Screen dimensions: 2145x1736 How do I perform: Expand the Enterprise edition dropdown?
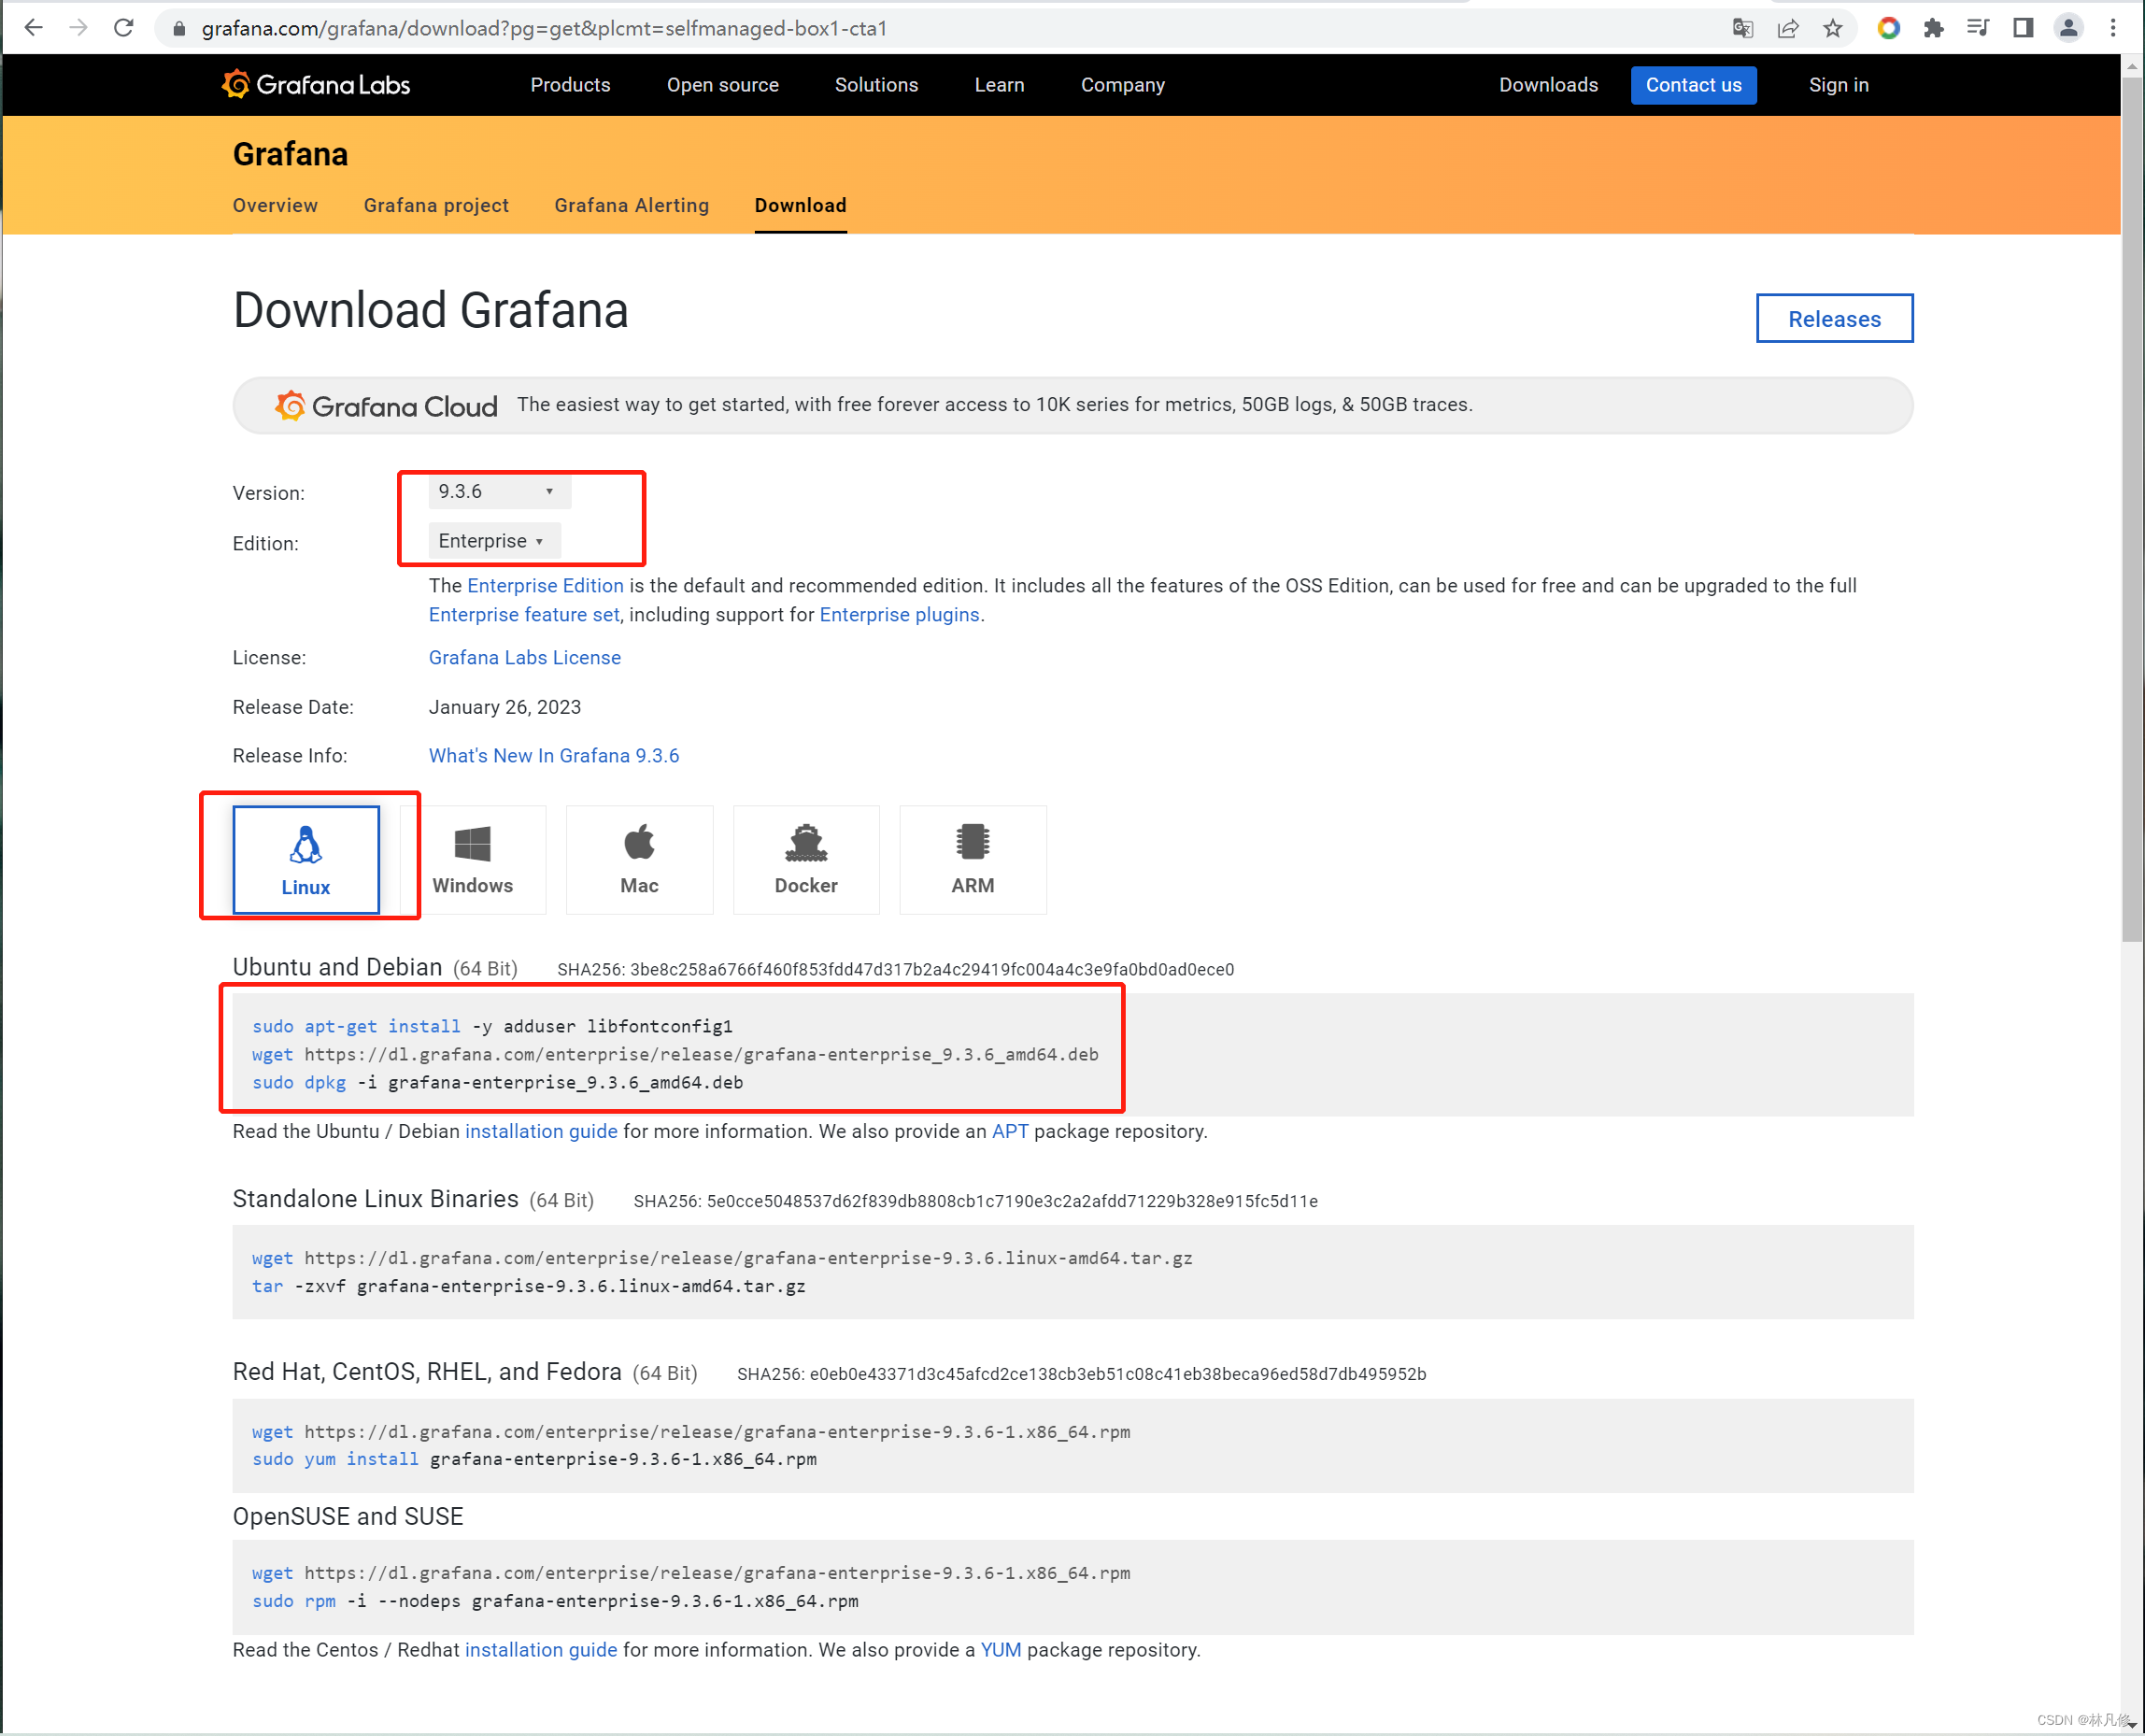(487, 540)
